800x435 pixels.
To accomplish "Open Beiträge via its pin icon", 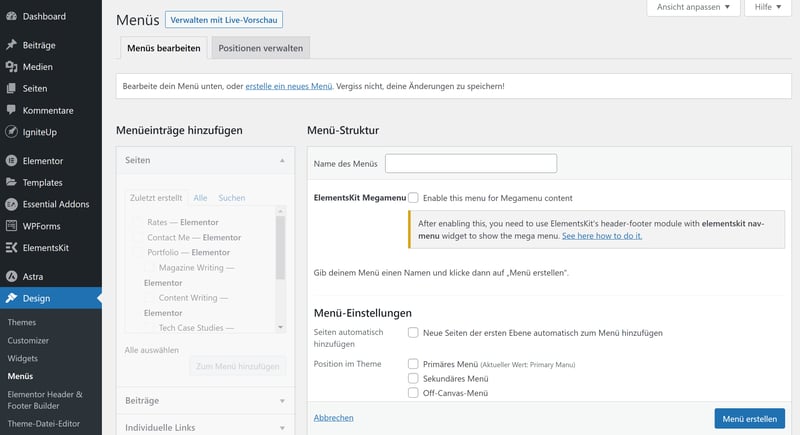I will (x=11, y=46).
